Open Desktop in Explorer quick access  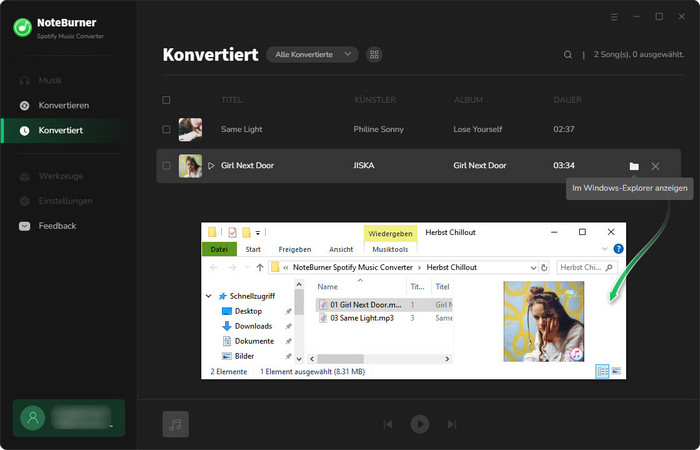pos(248,311)
